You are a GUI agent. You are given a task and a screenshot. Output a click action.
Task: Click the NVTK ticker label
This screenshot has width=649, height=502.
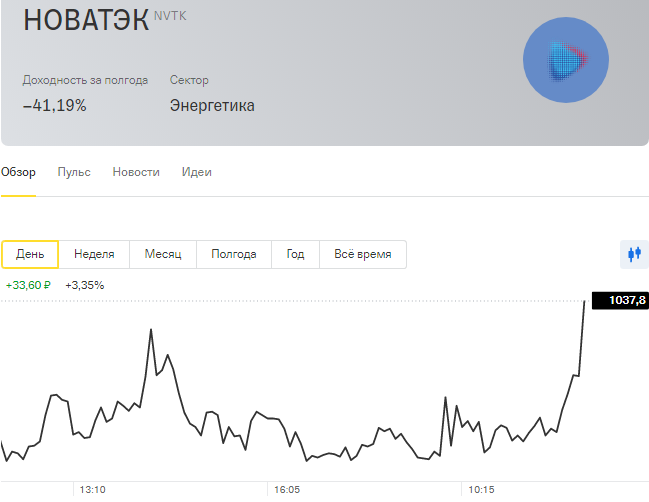170,16
